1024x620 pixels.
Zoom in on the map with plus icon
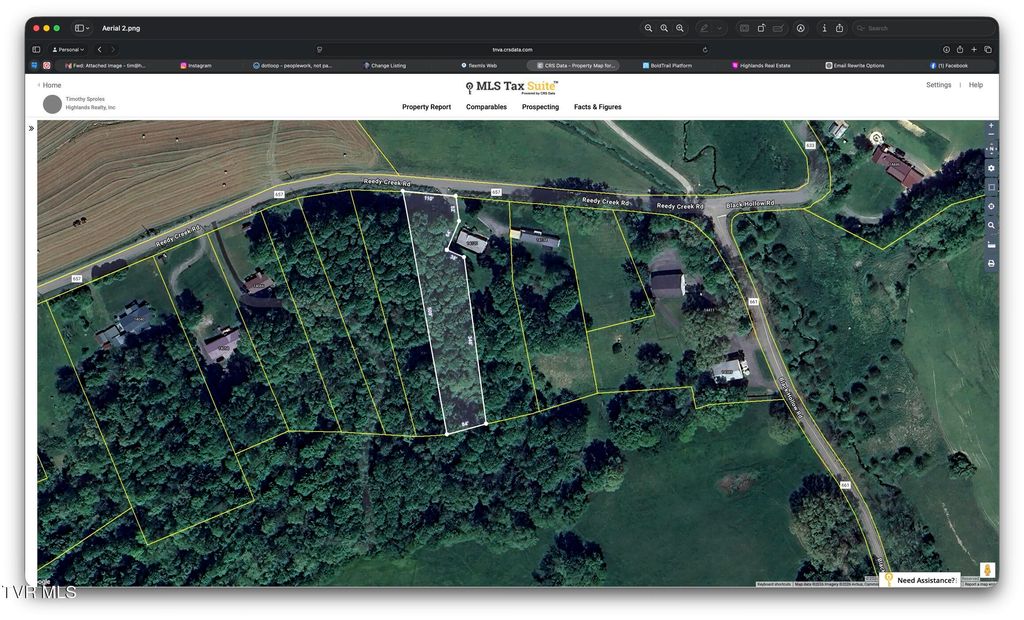coord(990,125)
